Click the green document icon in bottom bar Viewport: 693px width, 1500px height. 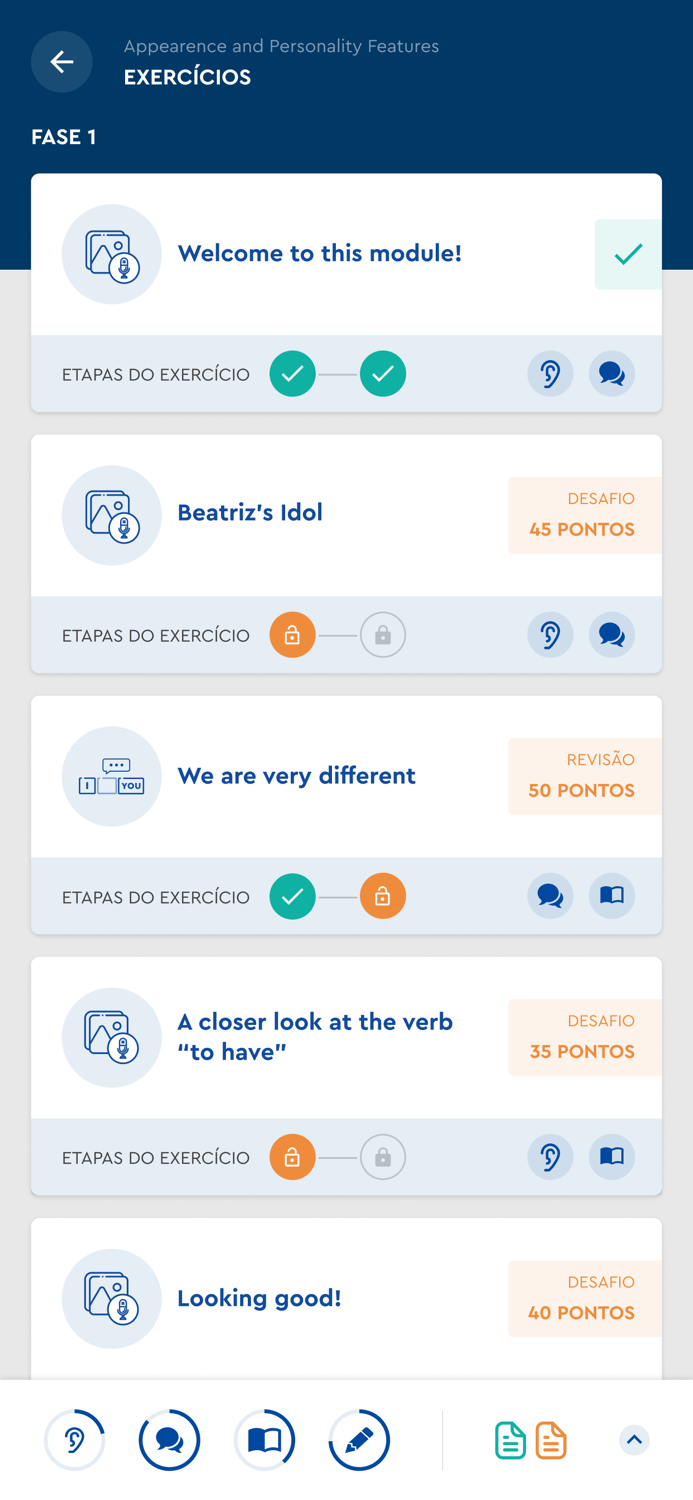(x=510, y=1440)
